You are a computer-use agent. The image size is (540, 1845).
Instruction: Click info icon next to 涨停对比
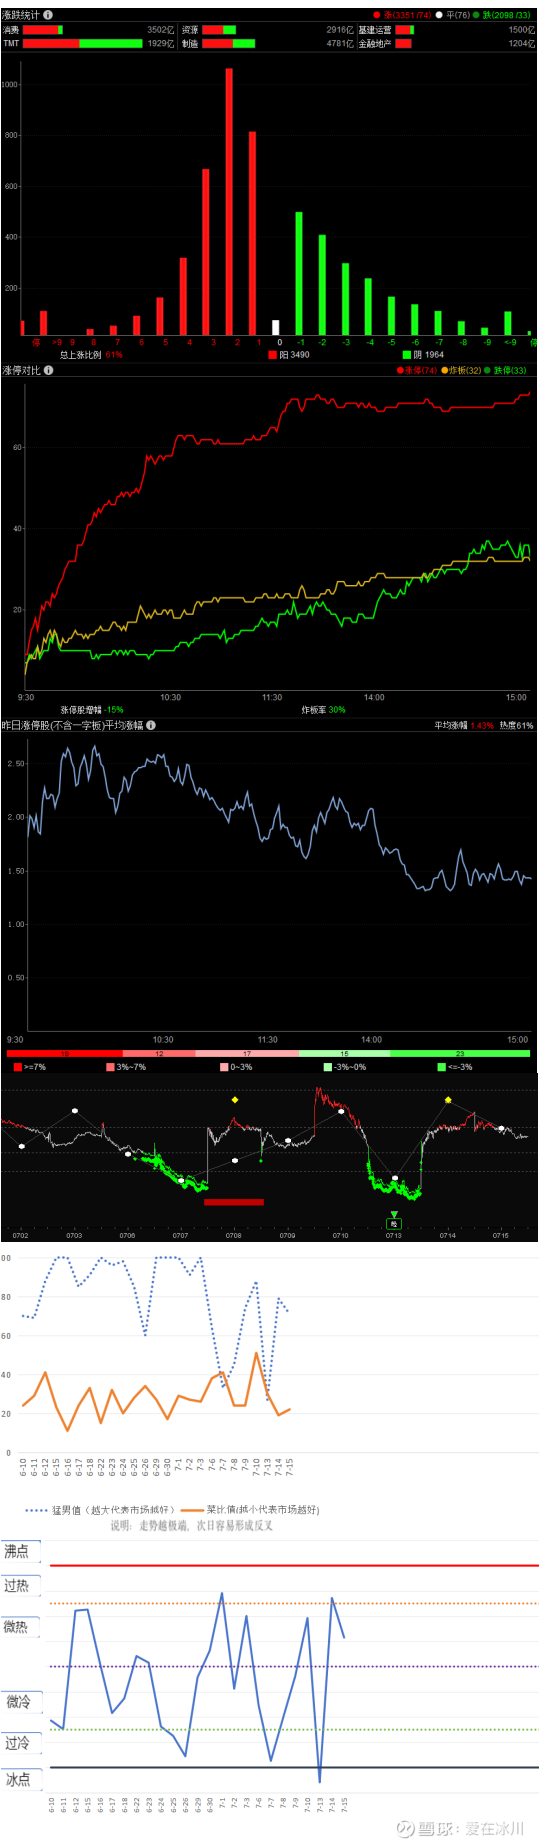pyautogui.click(x=49, y=370)
